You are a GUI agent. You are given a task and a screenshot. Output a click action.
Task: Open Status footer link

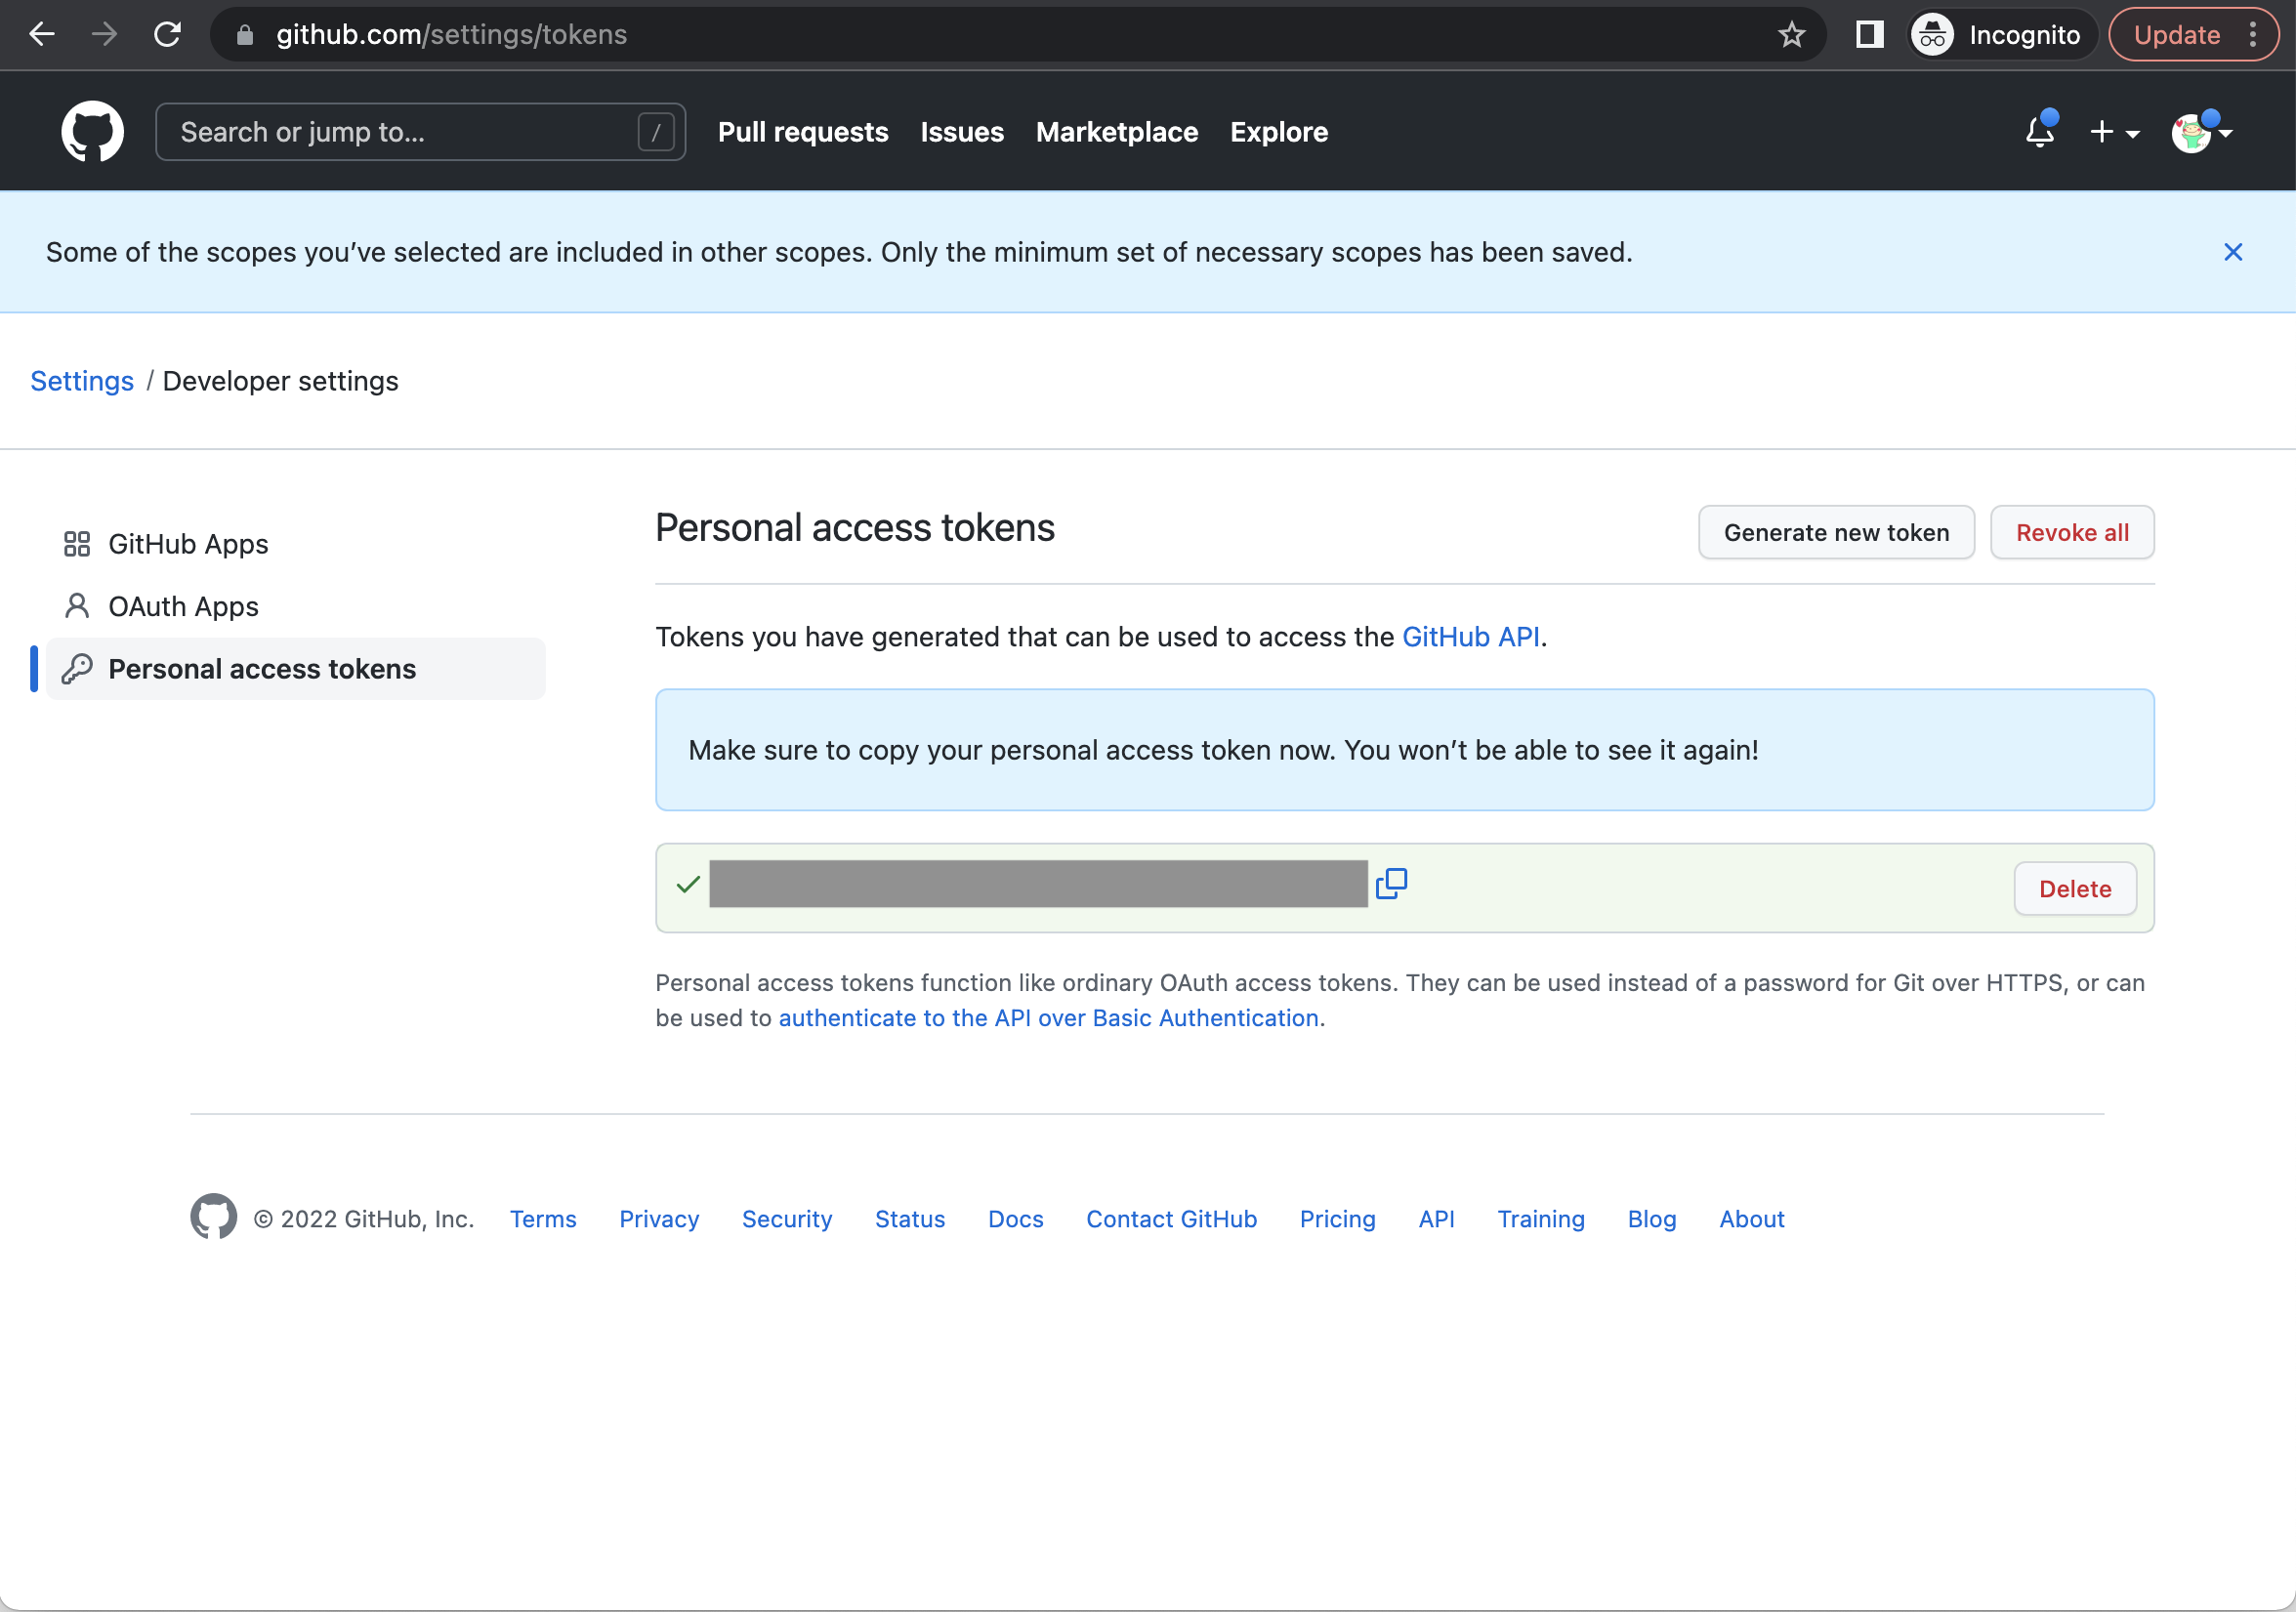910,1219
